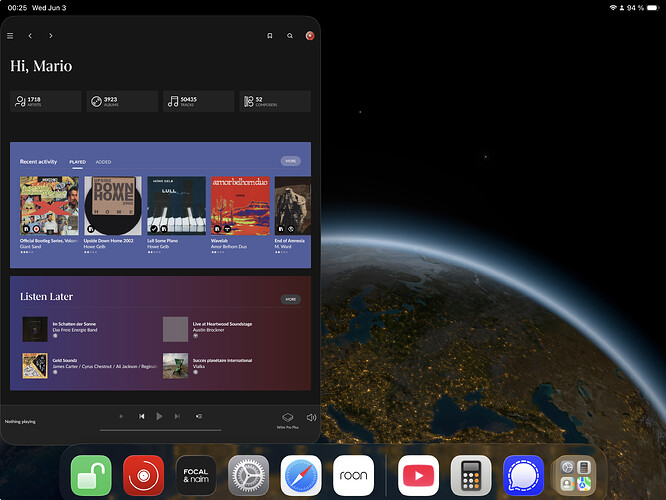The image size is (666, 500).
Task: Switch to the Played tab
Action: (x=78, y=162)
